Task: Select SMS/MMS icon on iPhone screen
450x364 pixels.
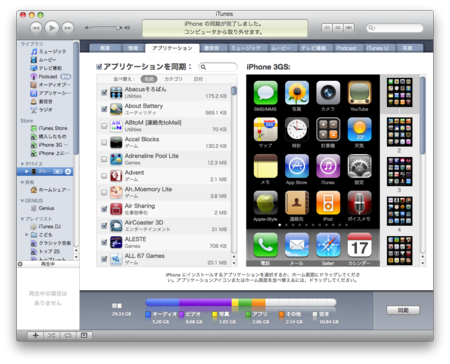Action: tap(265, 93)
